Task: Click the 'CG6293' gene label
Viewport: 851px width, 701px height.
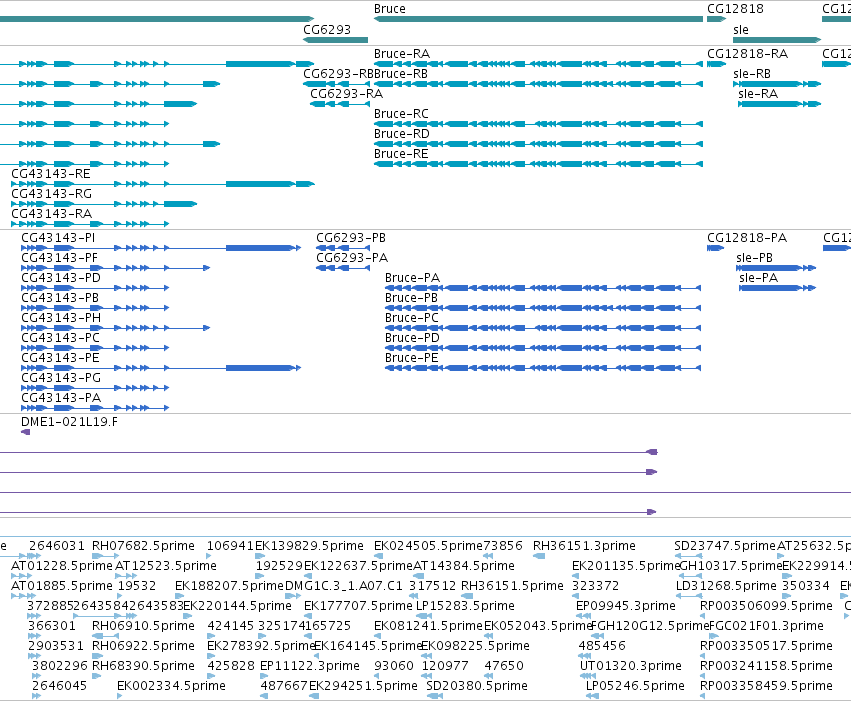Action: [x=327, y=29]
